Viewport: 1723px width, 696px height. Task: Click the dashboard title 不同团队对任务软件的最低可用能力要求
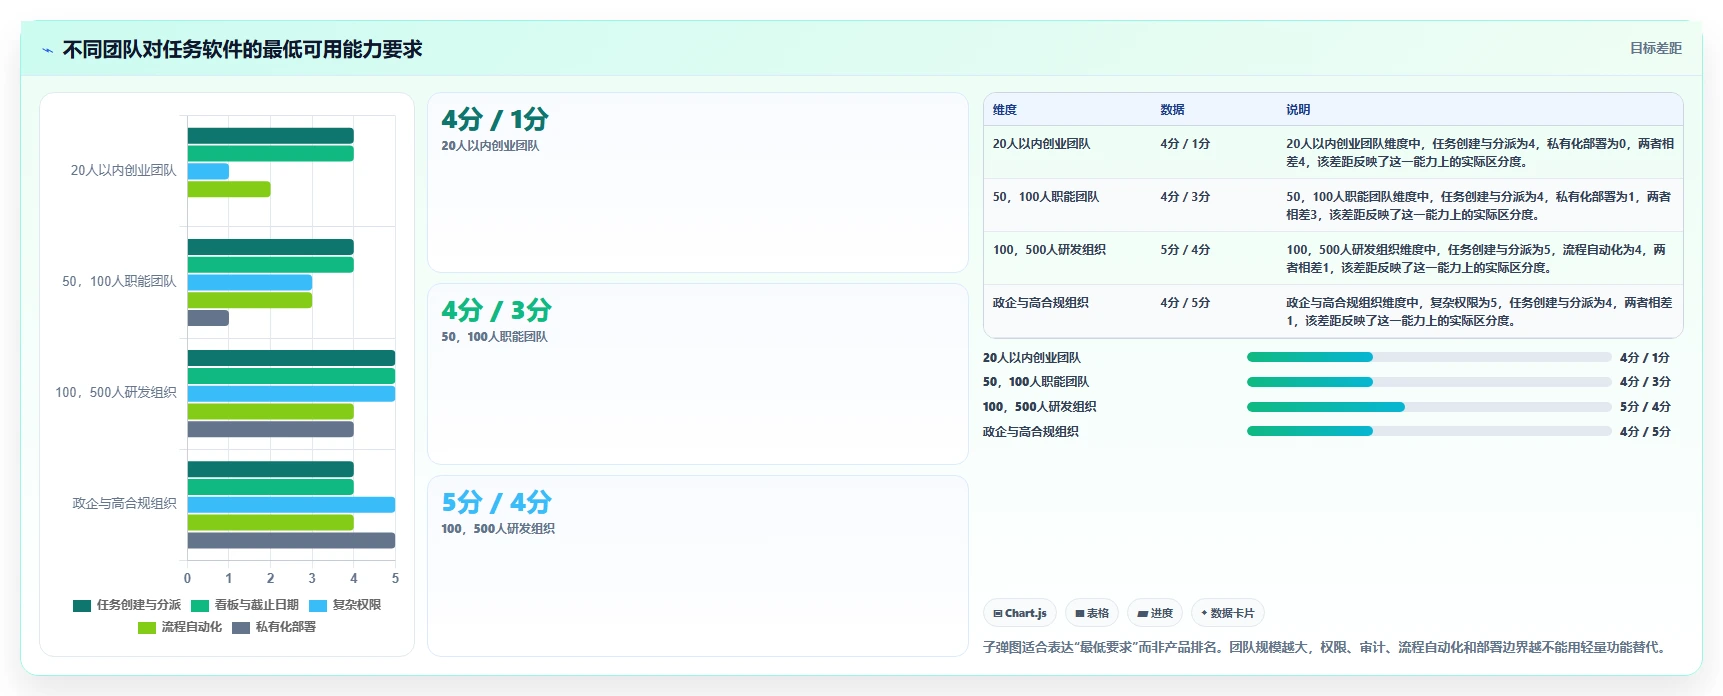pyautogui.click(x=242, y=50)
